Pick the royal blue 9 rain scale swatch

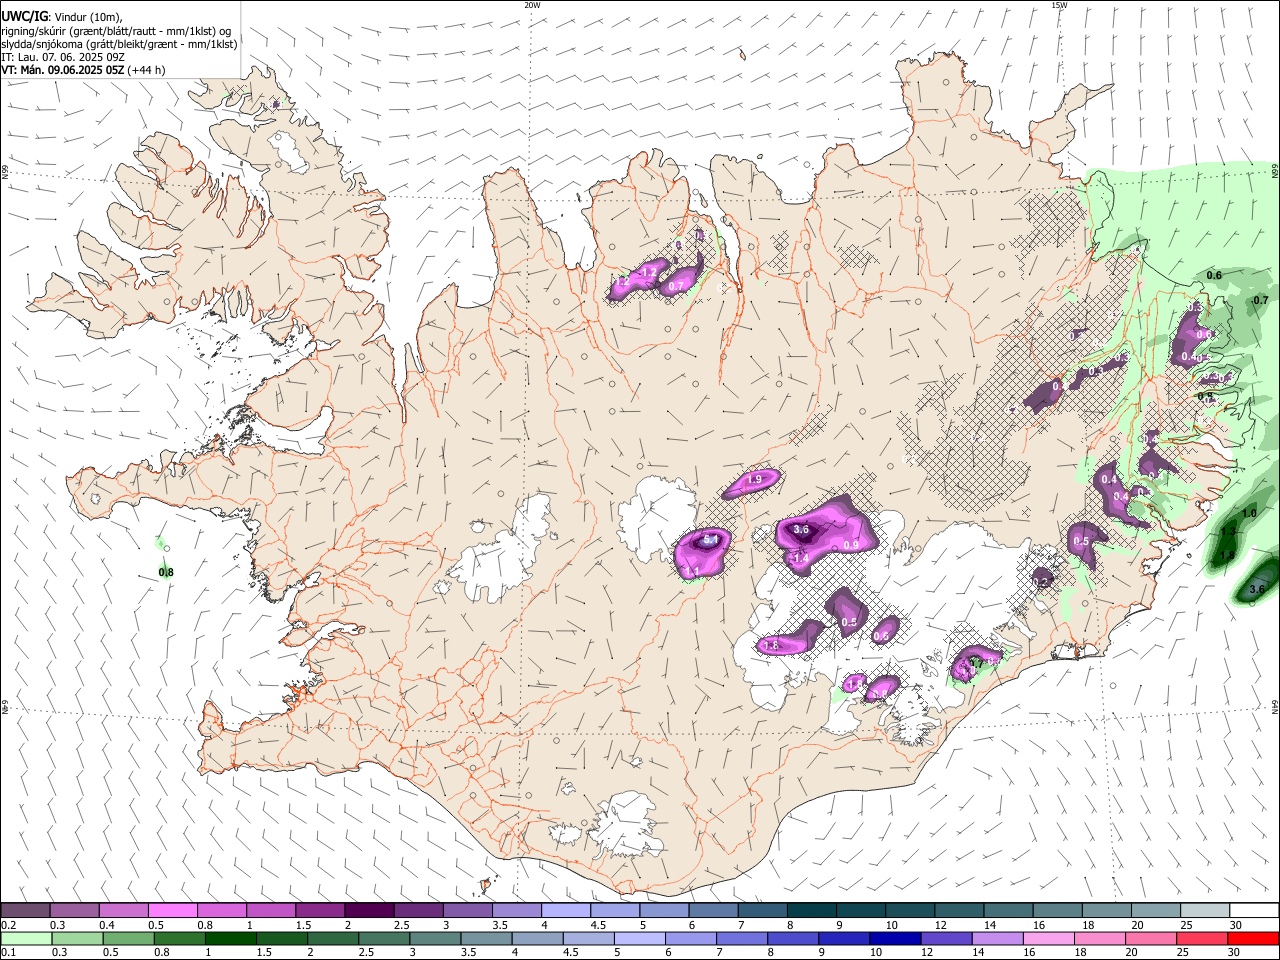[x=844, y=939]
